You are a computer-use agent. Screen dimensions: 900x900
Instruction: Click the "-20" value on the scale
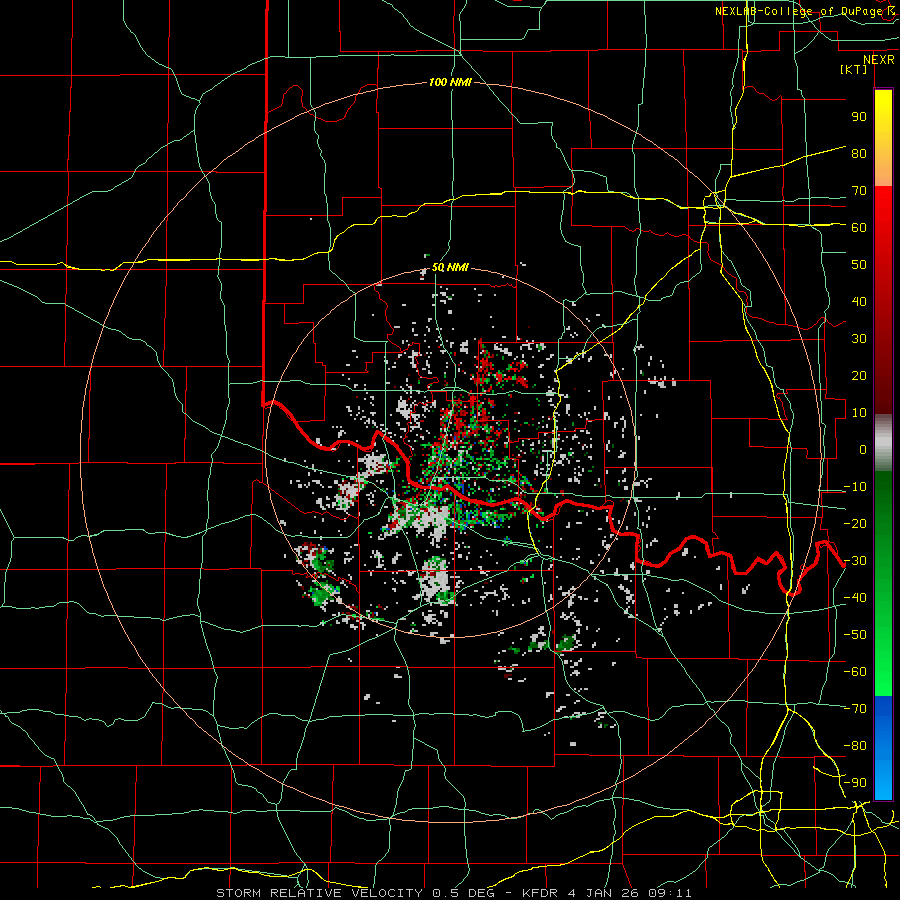(855, 524)
